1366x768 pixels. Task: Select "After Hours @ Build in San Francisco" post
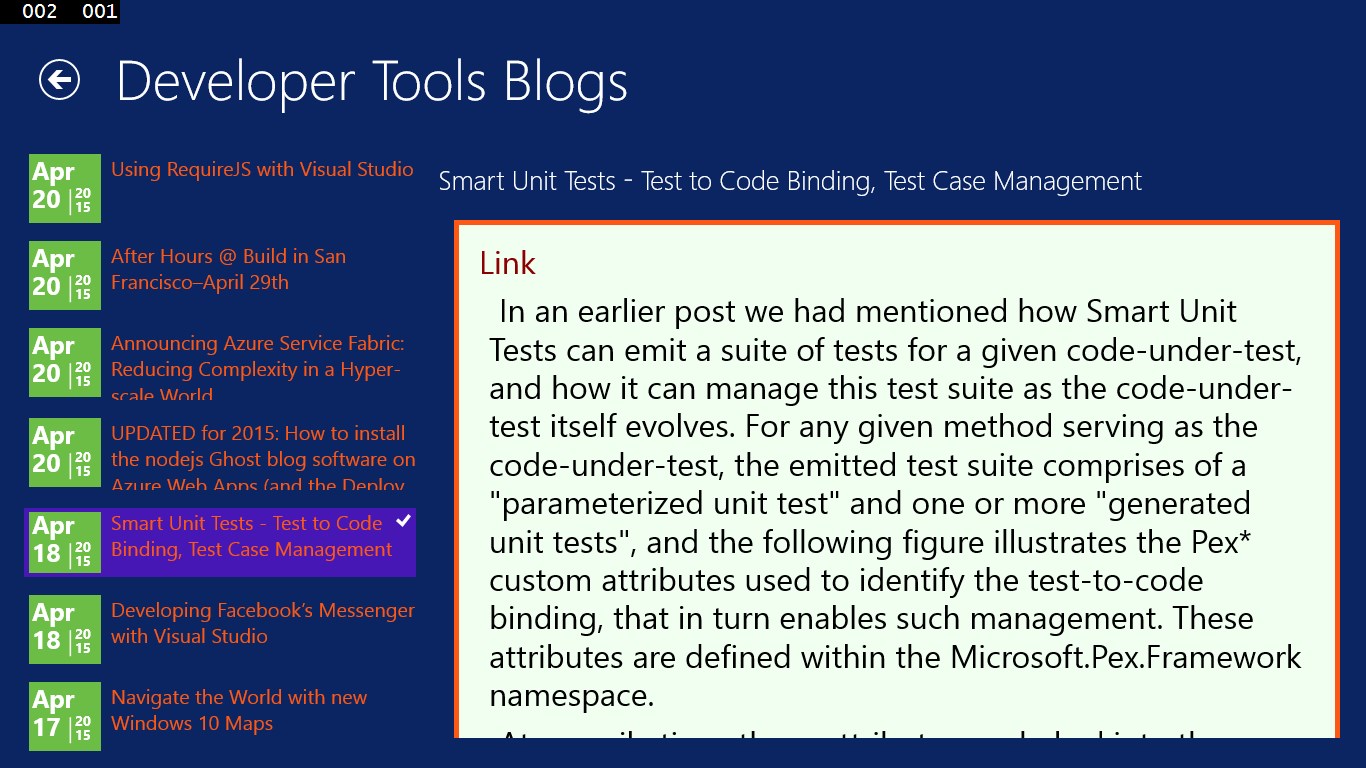click(x=228, y=268)
